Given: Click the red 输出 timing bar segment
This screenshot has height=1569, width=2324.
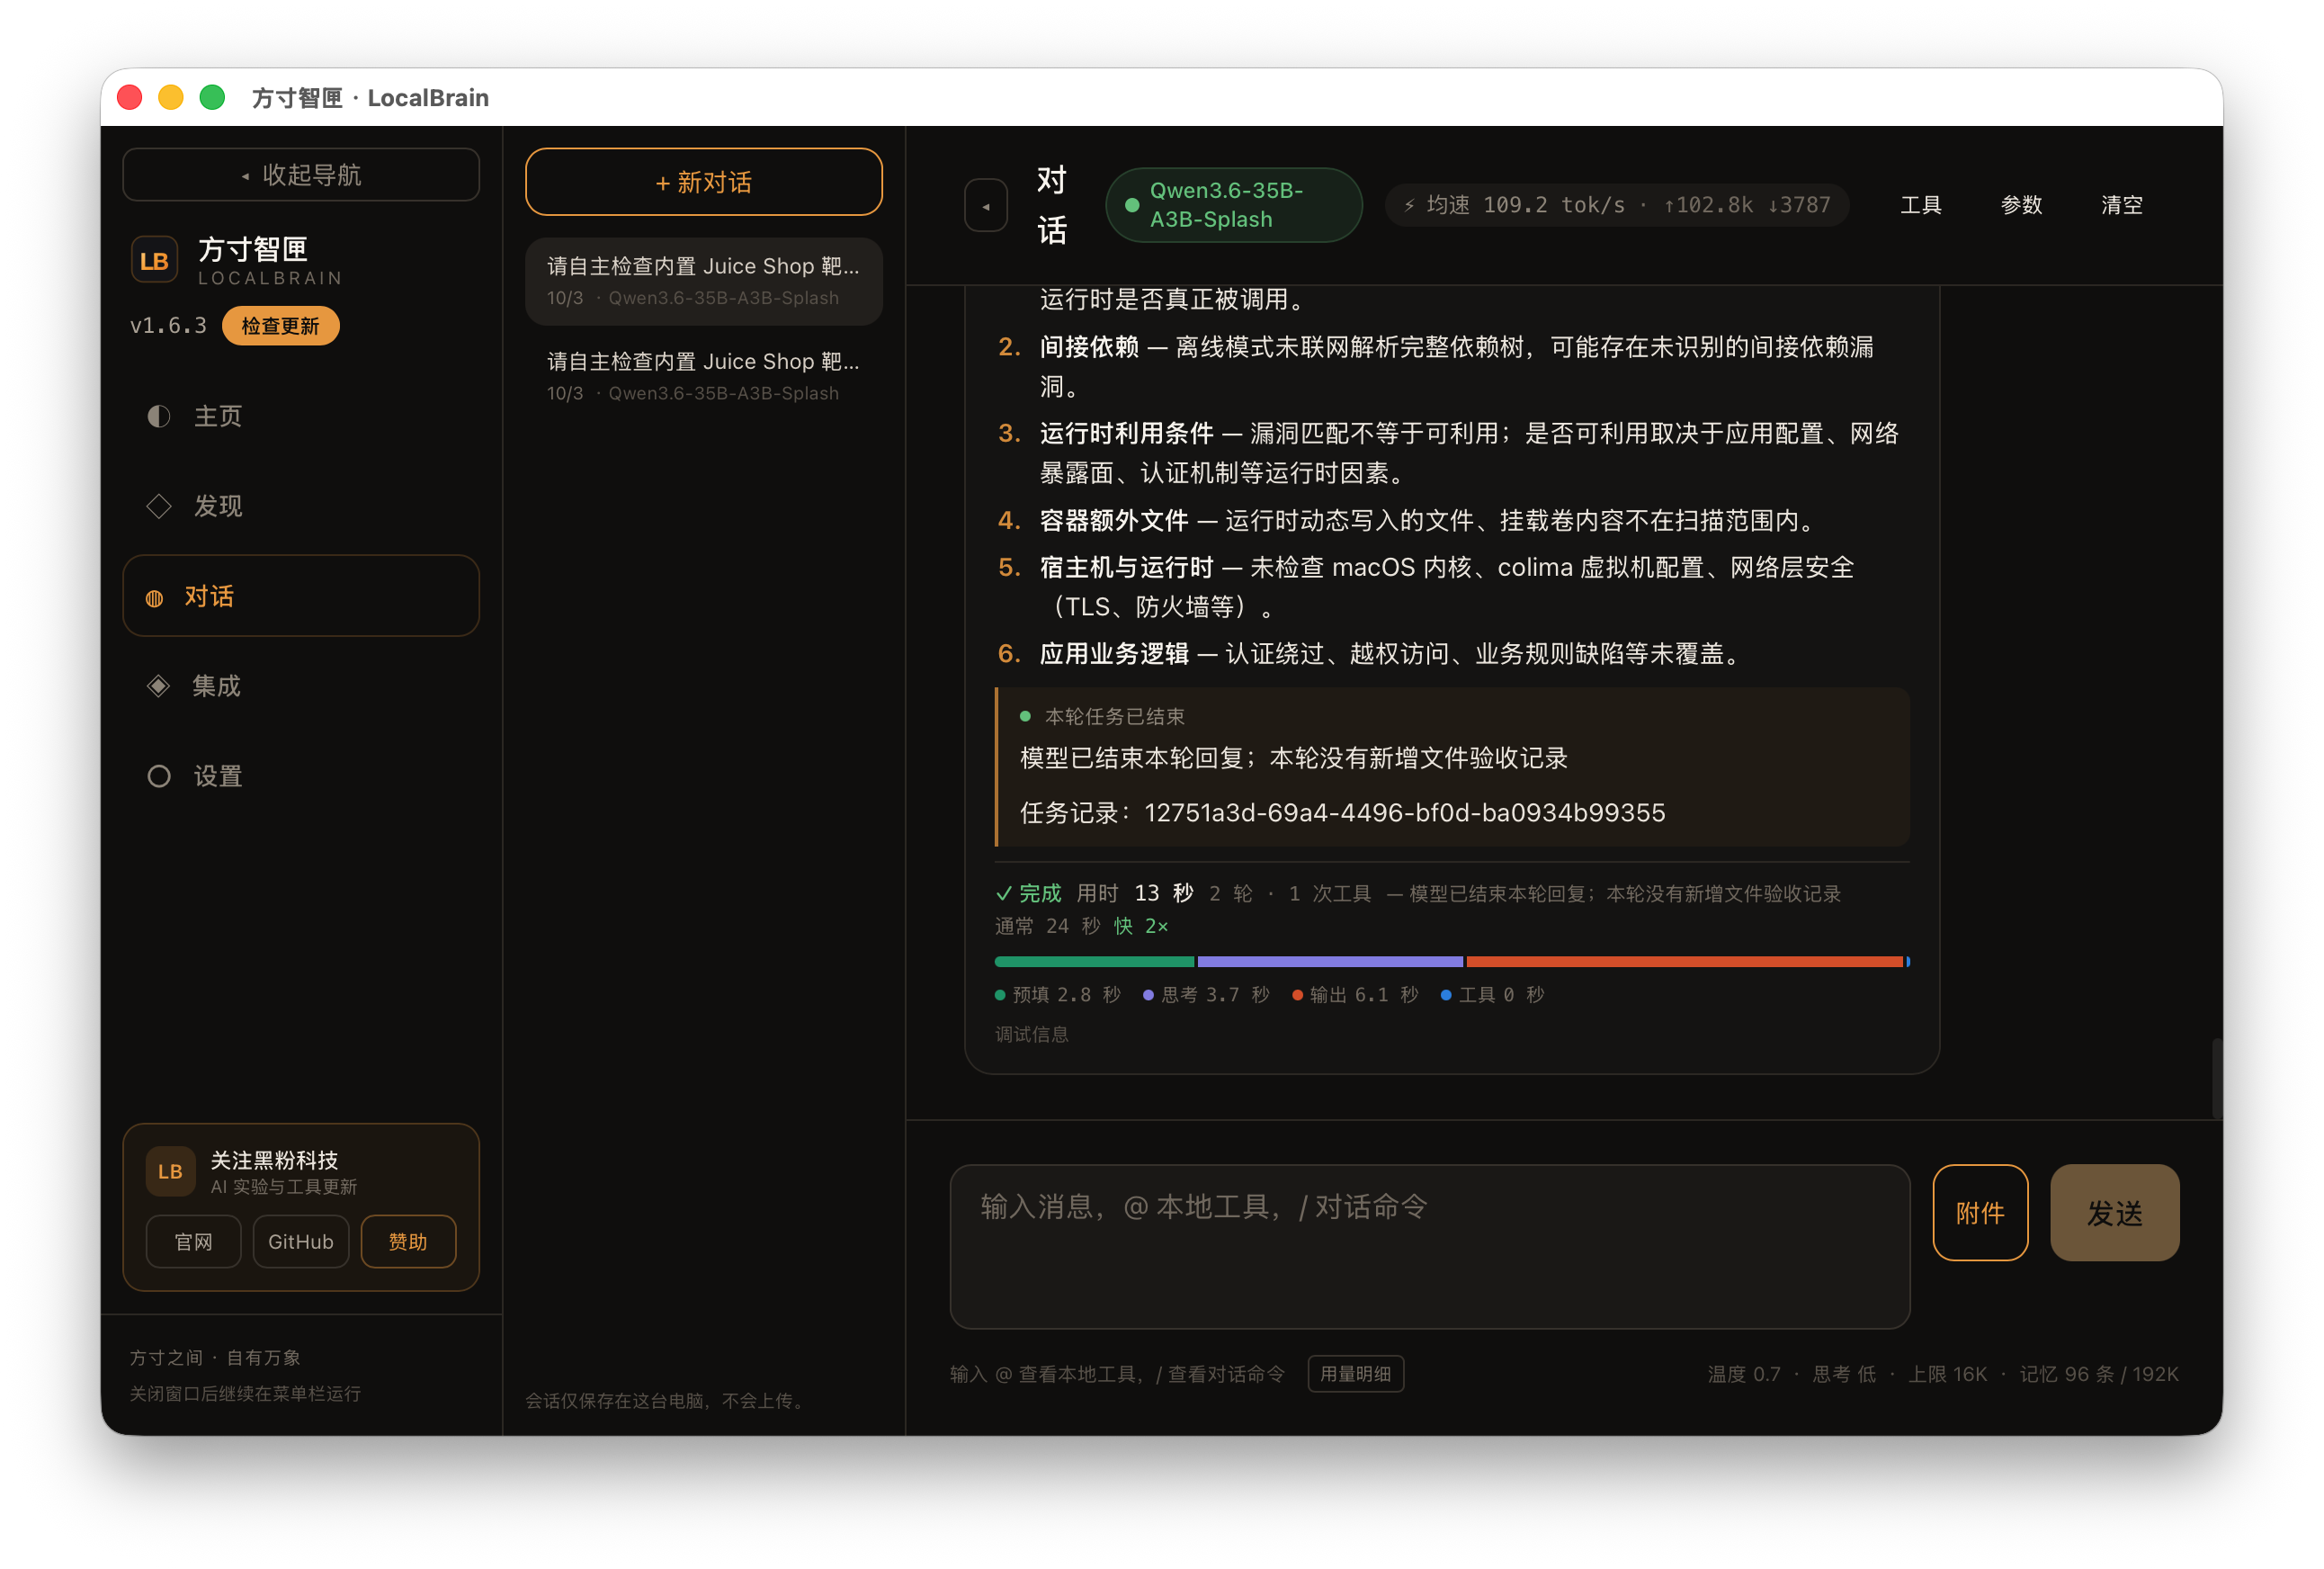Looking at the screenshot, I should [1685, 962].
